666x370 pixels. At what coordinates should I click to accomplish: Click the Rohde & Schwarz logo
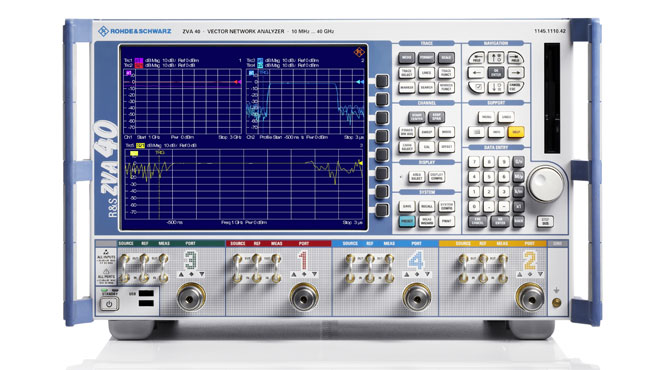point(134,31)
